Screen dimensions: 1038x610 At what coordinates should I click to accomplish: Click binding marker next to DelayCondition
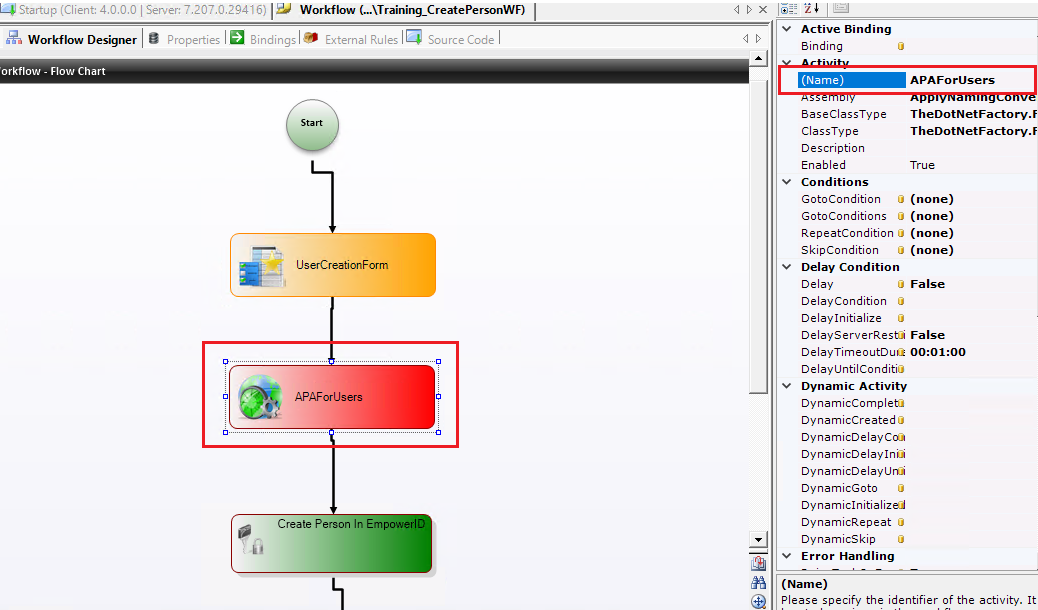point(900,301)
